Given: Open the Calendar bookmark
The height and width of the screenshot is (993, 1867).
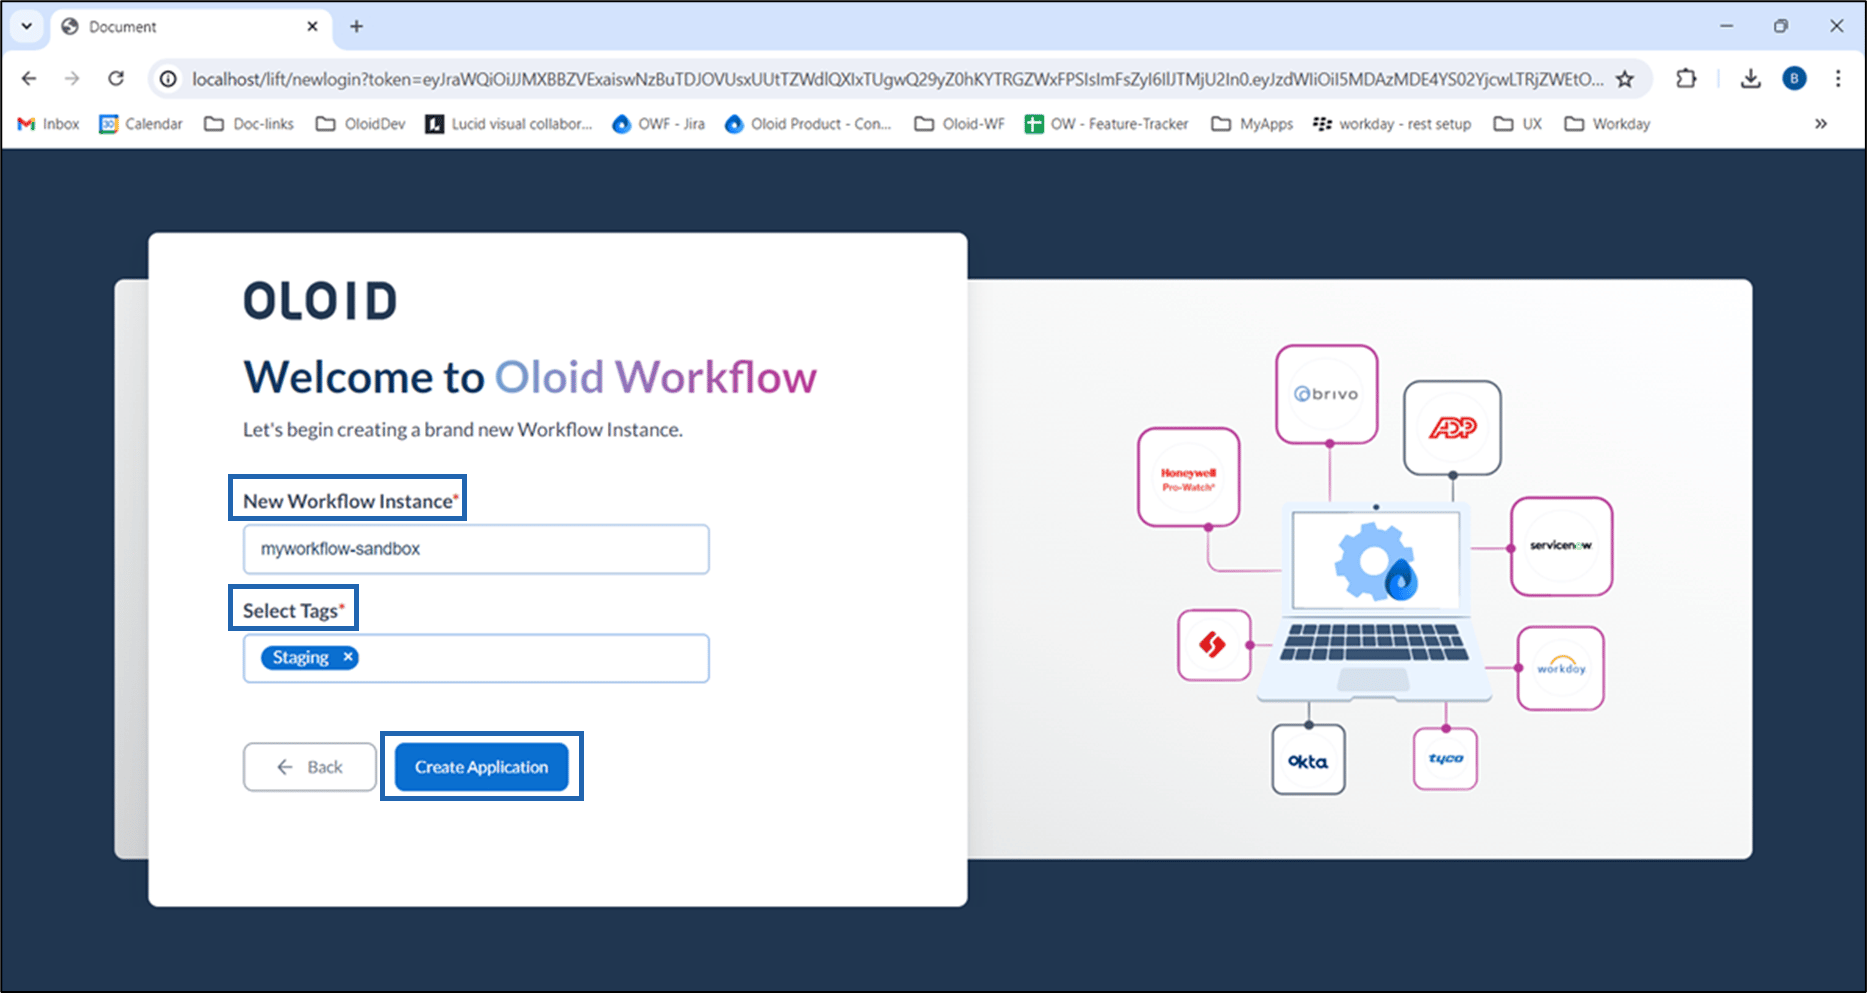Looking at the screenshot, I should pyautogui.click(x=141, y=124).
